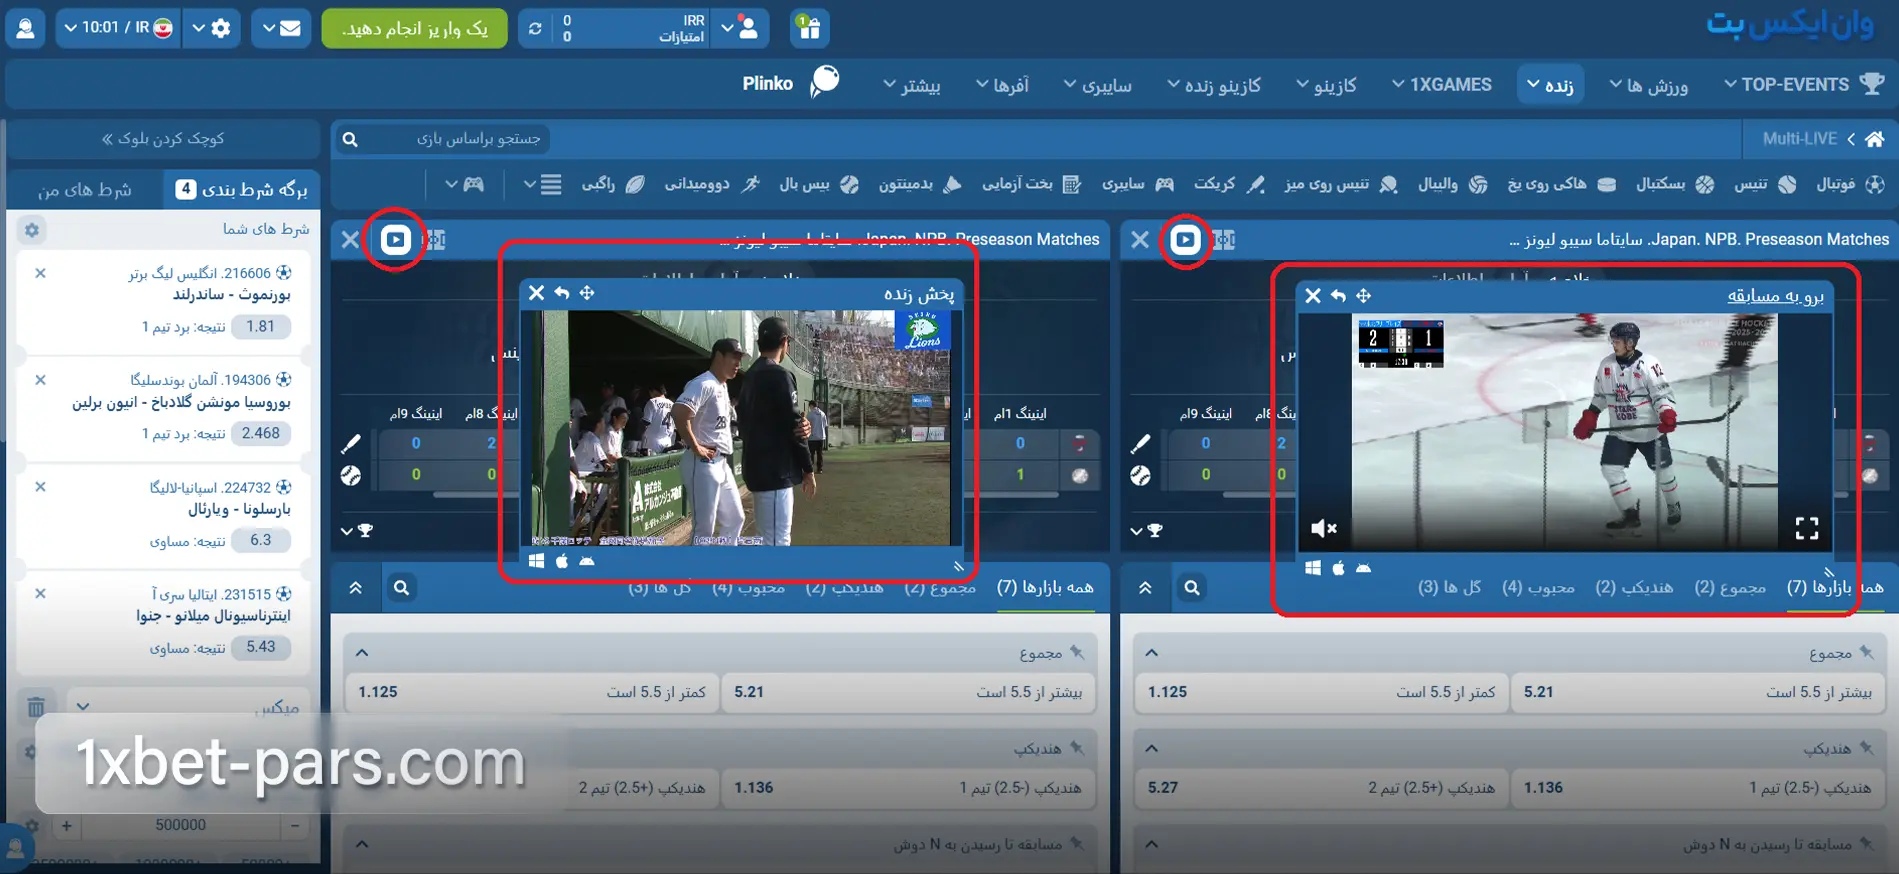The height and width of the screenshot is (874, 1899).
Task: Switch to برگه شرط بندی bet slip tab
Action: pos(242,189)
